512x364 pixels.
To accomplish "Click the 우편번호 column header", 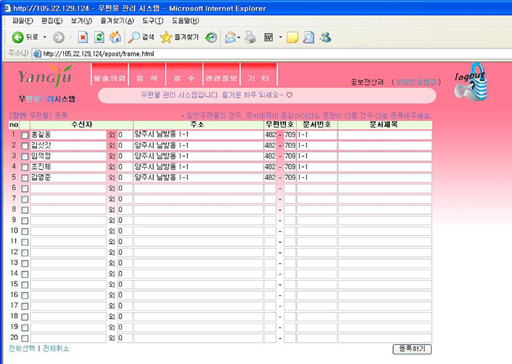I will coord(280,125).
